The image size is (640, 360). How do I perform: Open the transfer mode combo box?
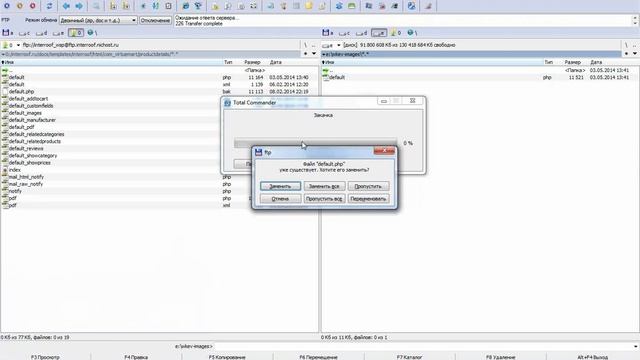pos(98,20)
